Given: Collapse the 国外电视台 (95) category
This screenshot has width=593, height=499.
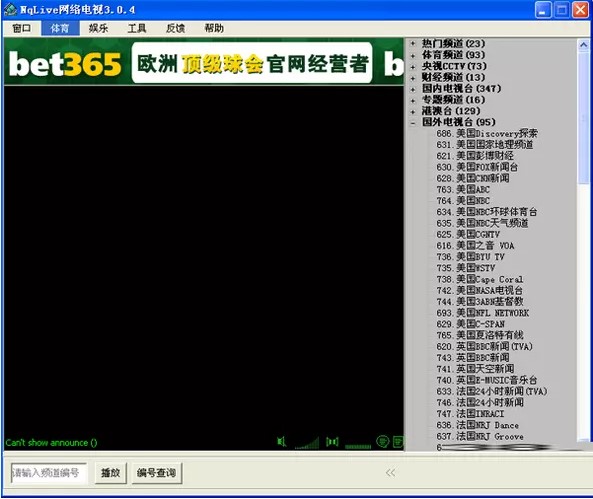Looking at the screenshot, I should pyautogui.click(x=413, y=123).
